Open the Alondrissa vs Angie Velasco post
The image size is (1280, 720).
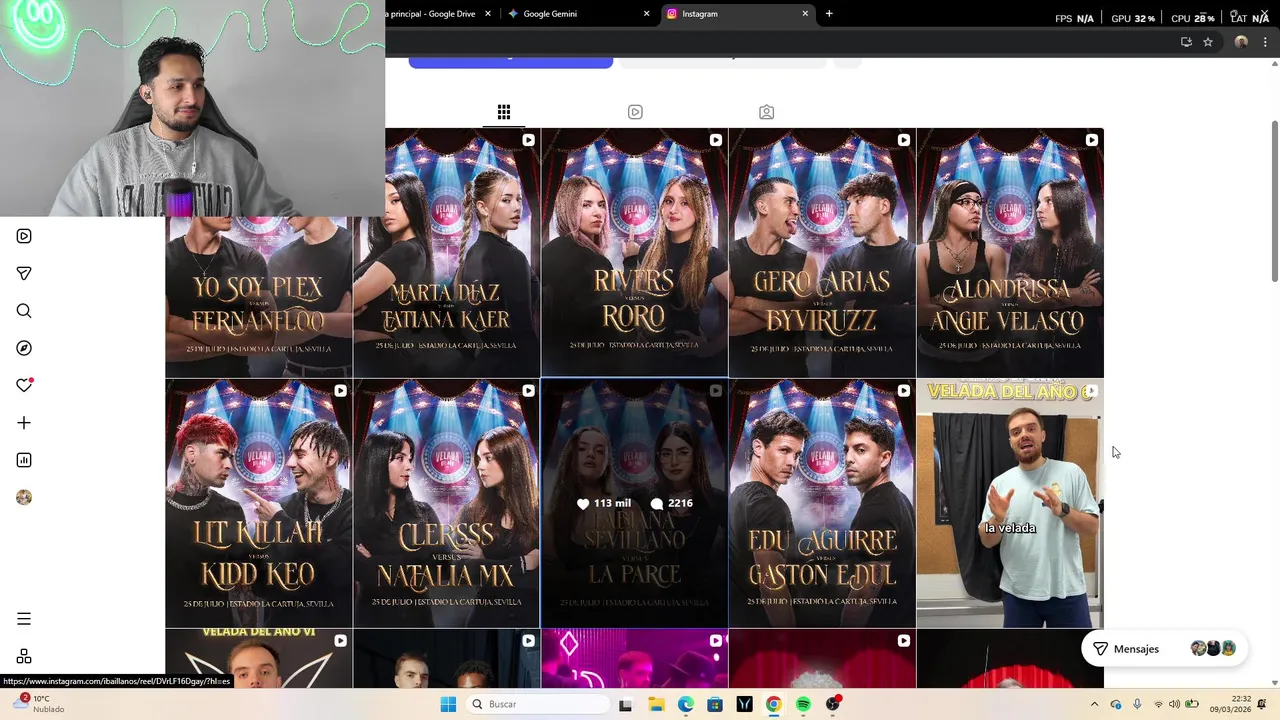click(1010, 253)
